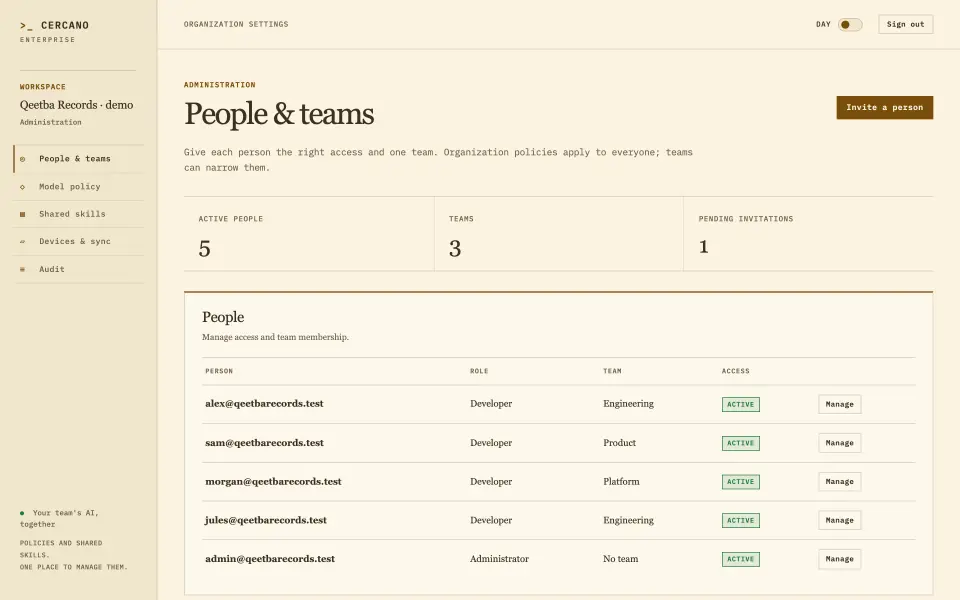The height and width of the screenshot is (600, 960).
Task: Click the PERSON column header
Action: pos(219,371)
